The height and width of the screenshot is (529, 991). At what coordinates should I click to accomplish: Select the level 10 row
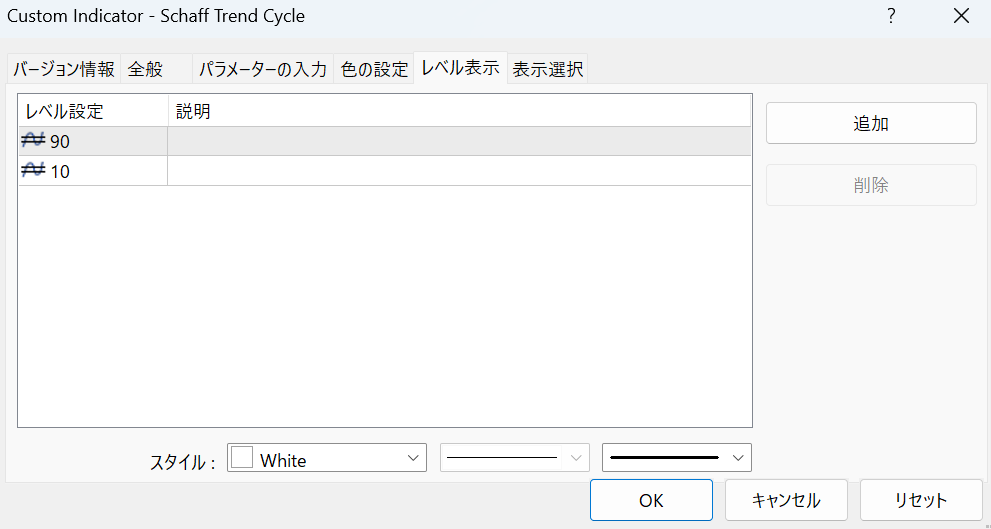(x=400, y=171)
